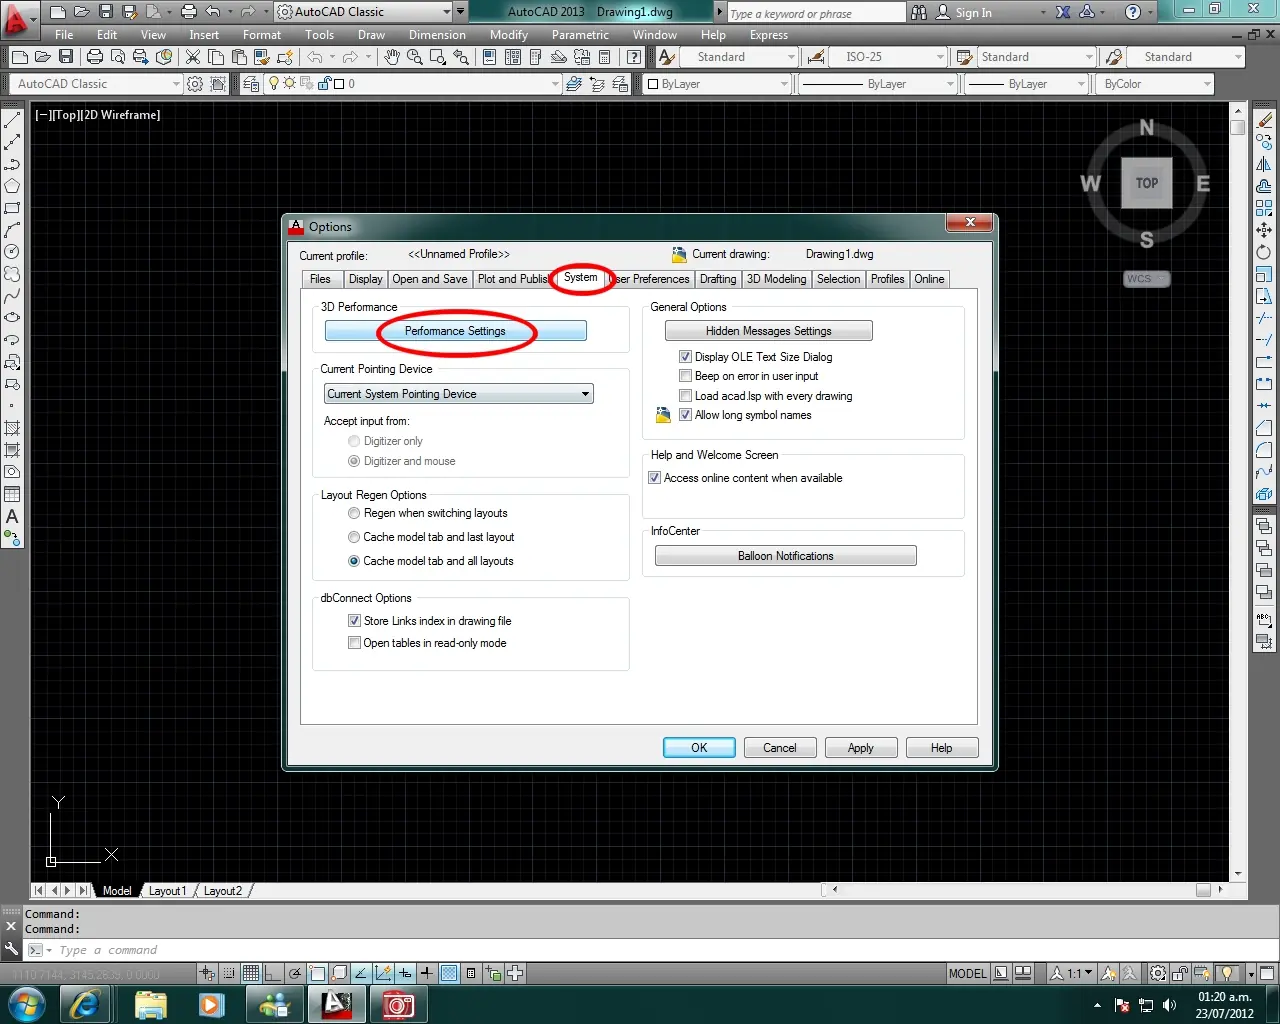Click the Multileader Style icon
Image resolution: width=1280 pixels, height=1024 pixels.
[x=1114, y=57]
